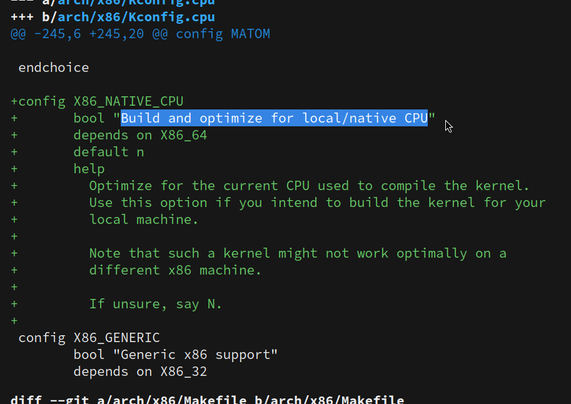Click the 'Optimize for the current CPU' help line

[309, 186]
